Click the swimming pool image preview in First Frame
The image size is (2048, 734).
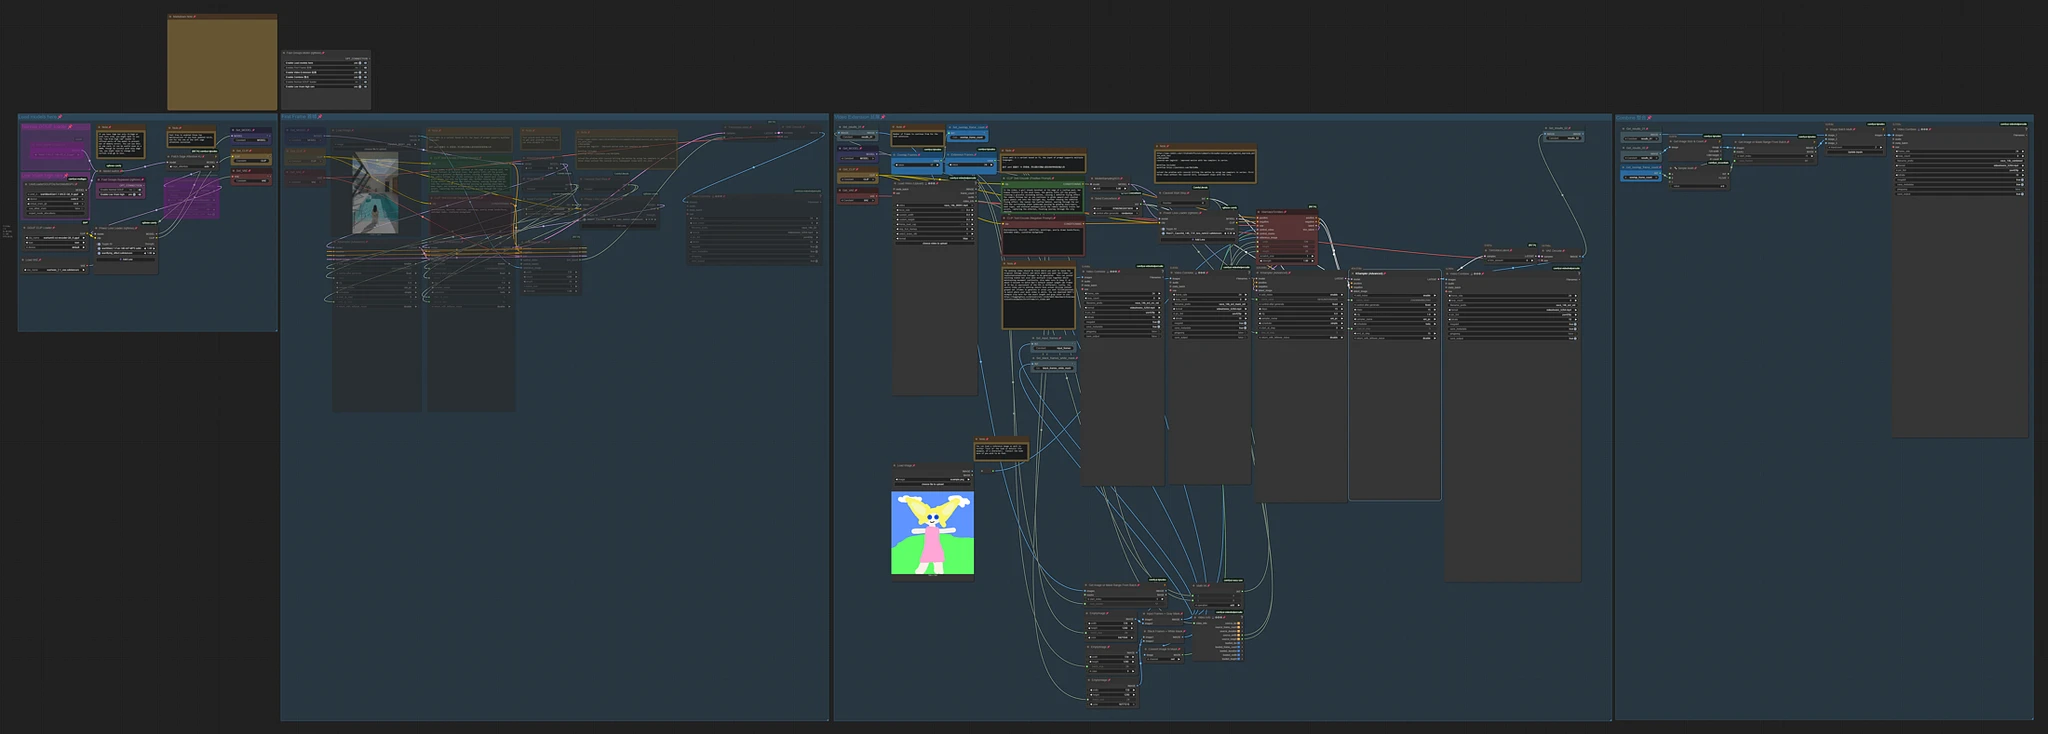click(375, 192)
